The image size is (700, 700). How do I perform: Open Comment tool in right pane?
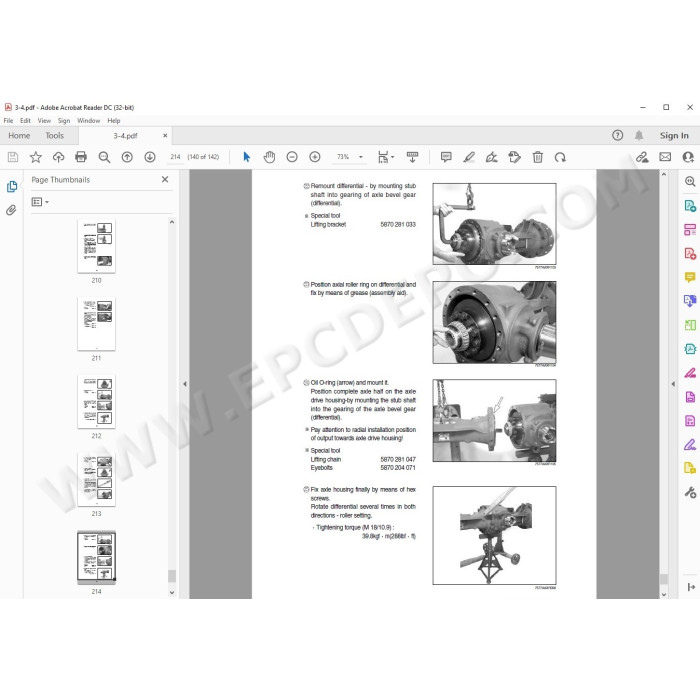pyautogui.click(x=690, y=277)
